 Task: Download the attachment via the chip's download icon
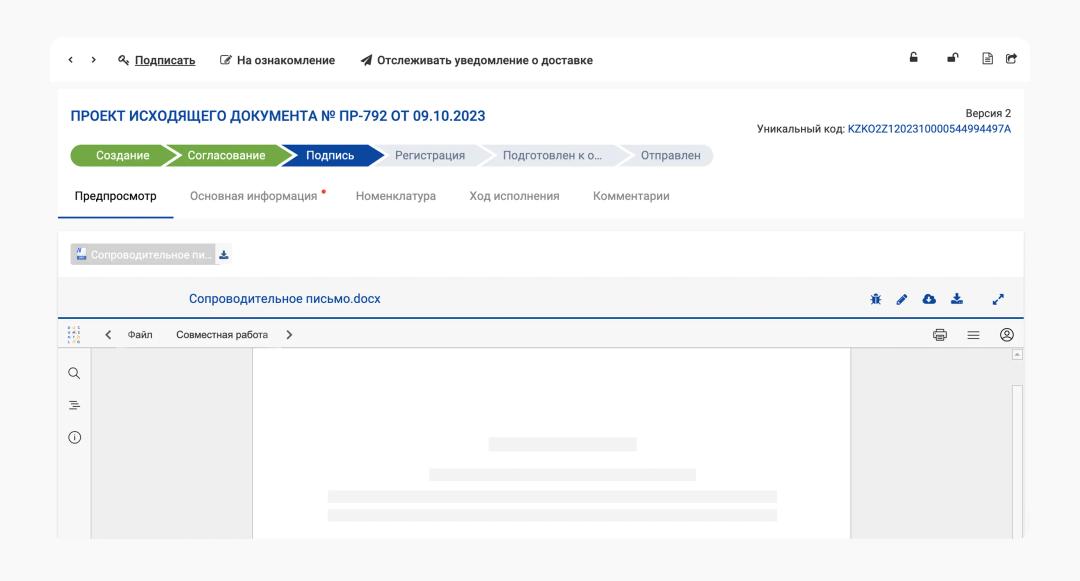point(224,254)
